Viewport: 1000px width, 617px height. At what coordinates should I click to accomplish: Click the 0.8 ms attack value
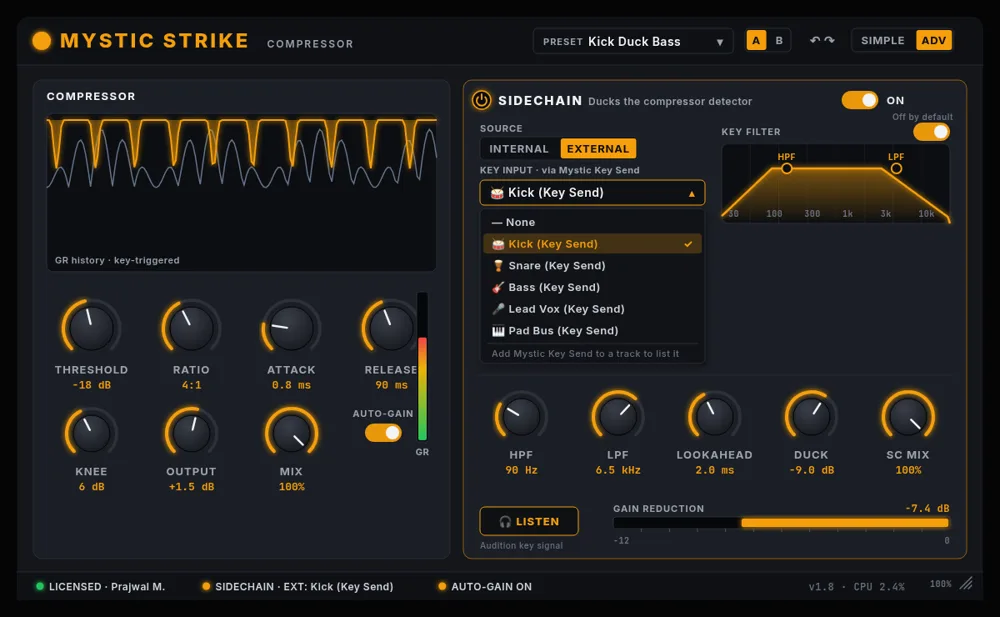pos(291,385)
